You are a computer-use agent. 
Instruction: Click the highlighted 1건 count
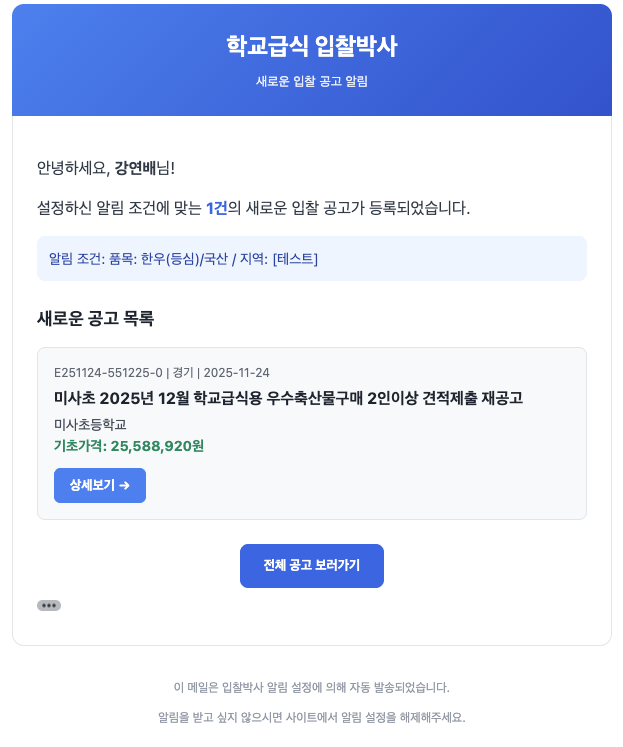216,208
